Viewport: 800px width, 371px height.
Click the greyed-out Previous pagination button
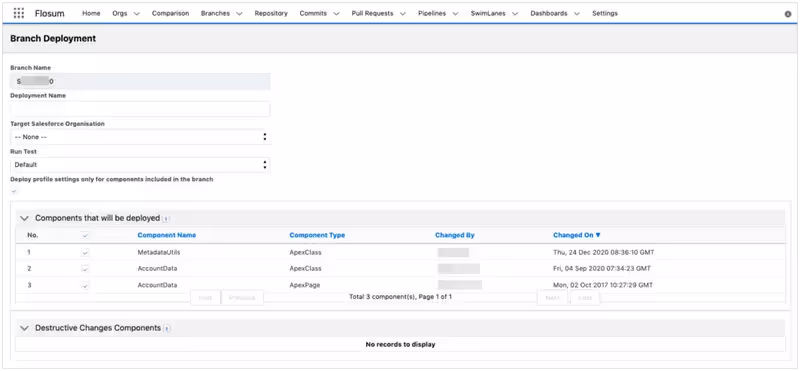click(242, 298)
